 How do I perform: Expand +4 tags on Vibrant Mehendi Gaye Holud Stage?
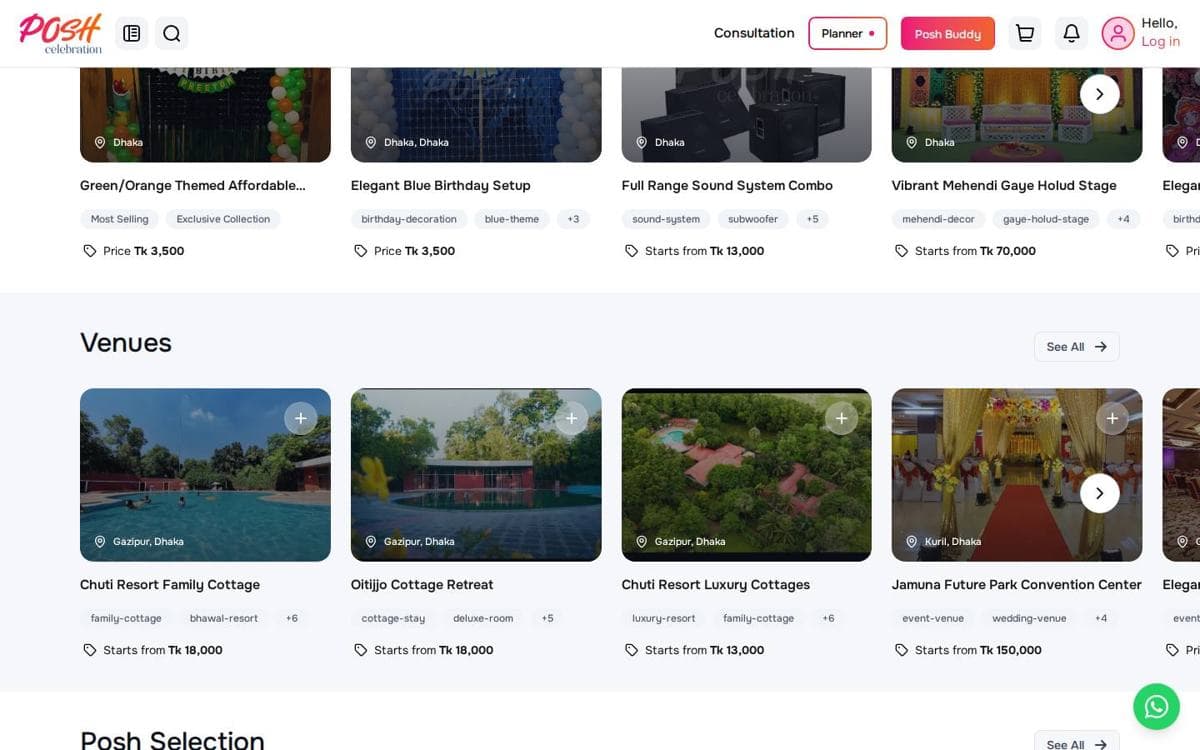click(1123, 219)
